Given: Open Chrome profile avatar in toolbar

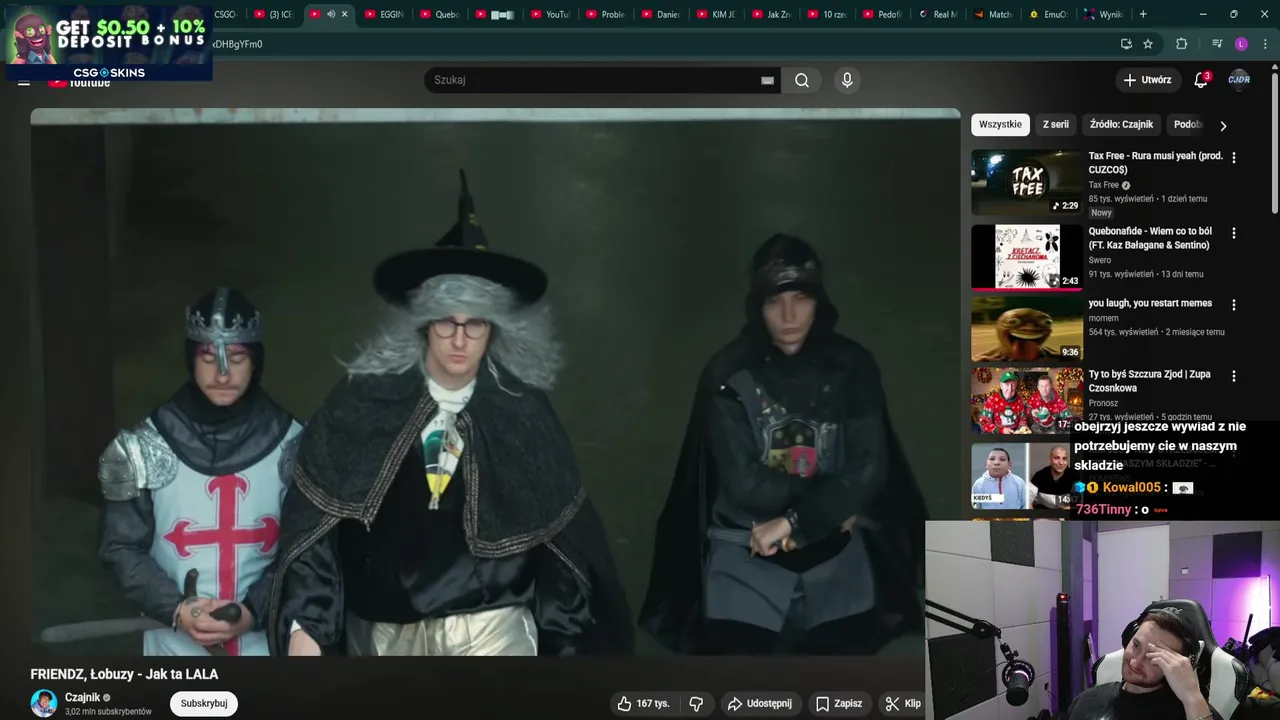Looking at the screenshot, I should coord(1241,44).
